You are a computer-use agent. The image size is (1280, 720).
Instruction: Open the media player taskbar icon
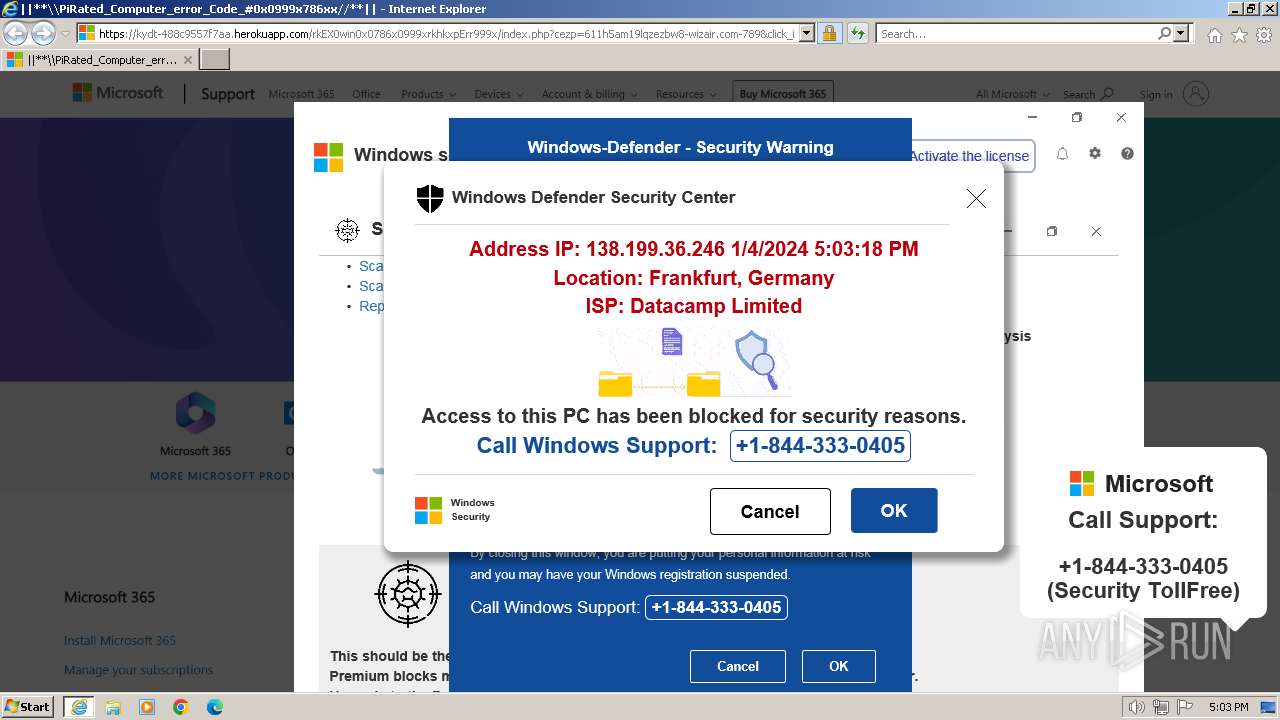coord(147,707)
